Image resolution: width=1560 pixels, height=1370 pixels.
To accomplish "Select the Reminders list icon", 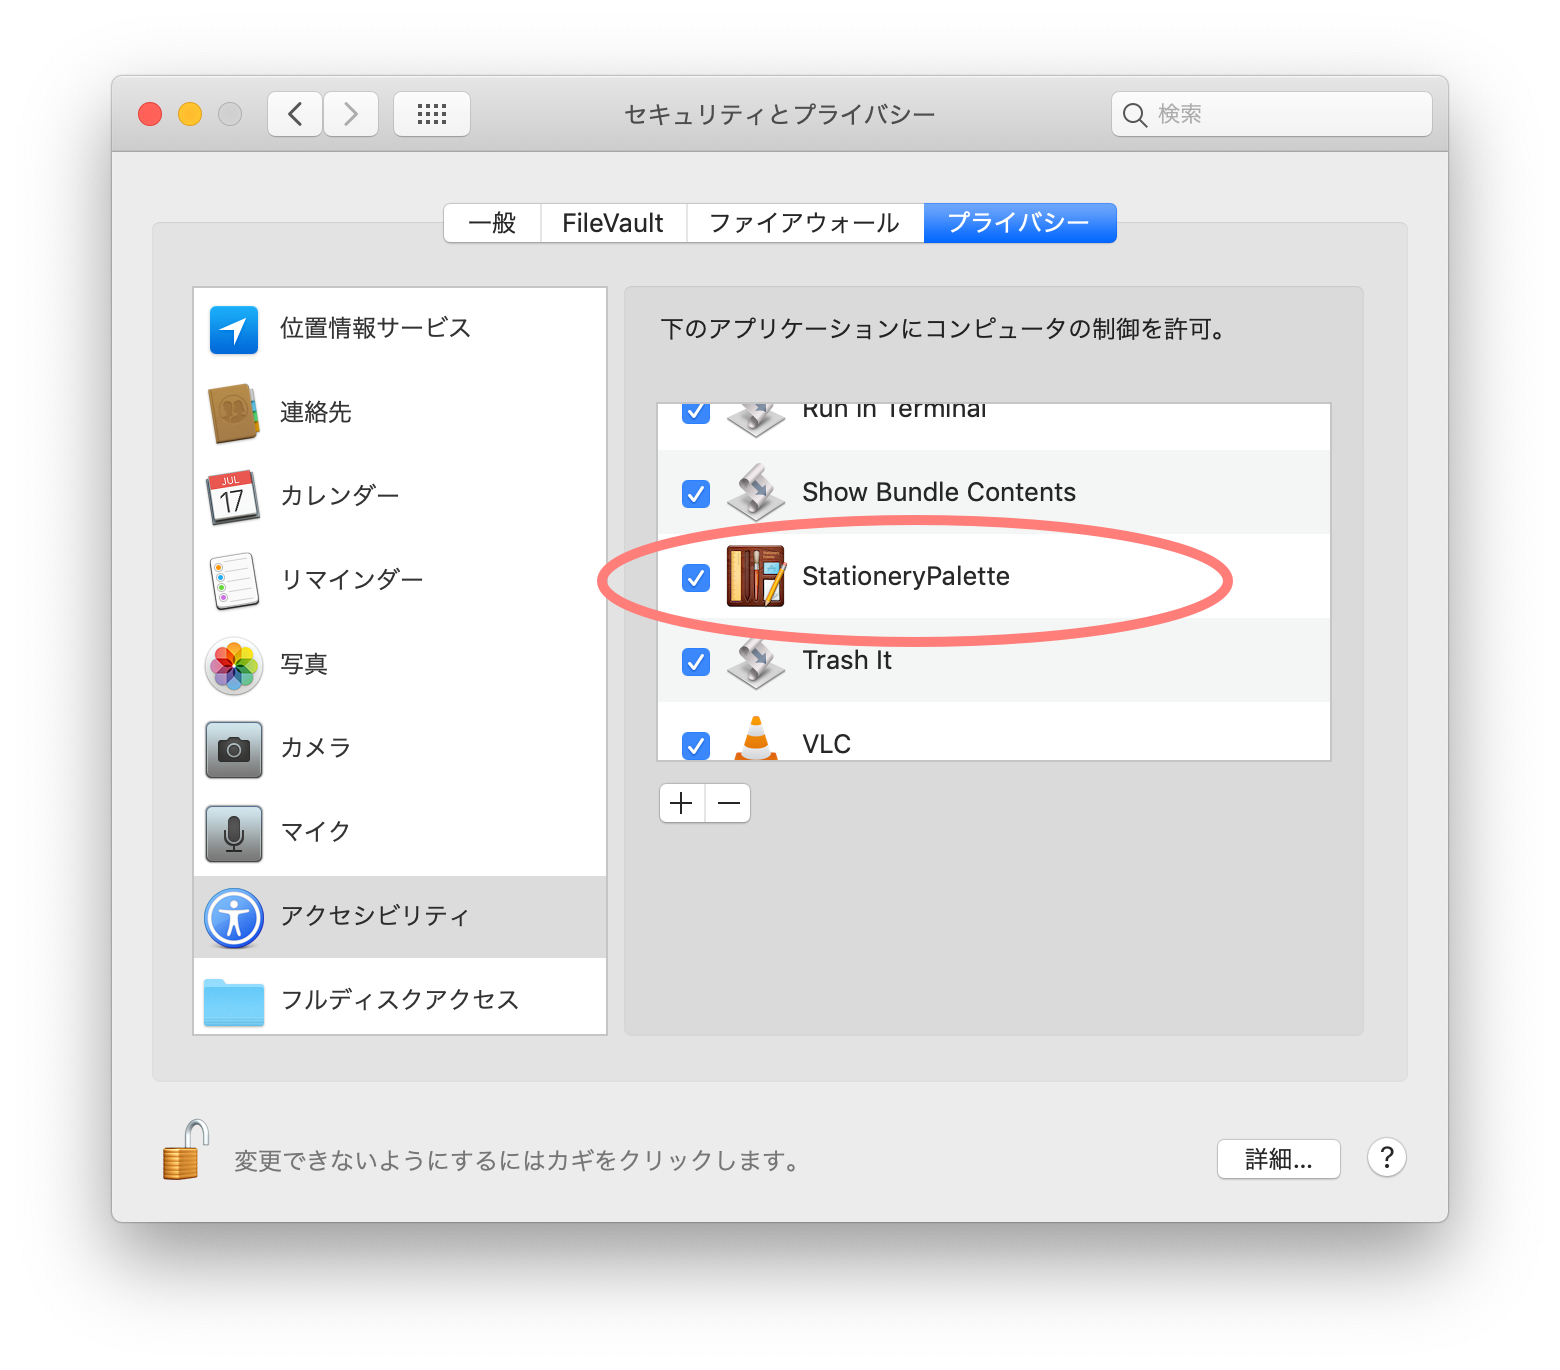I will [233, 581].
